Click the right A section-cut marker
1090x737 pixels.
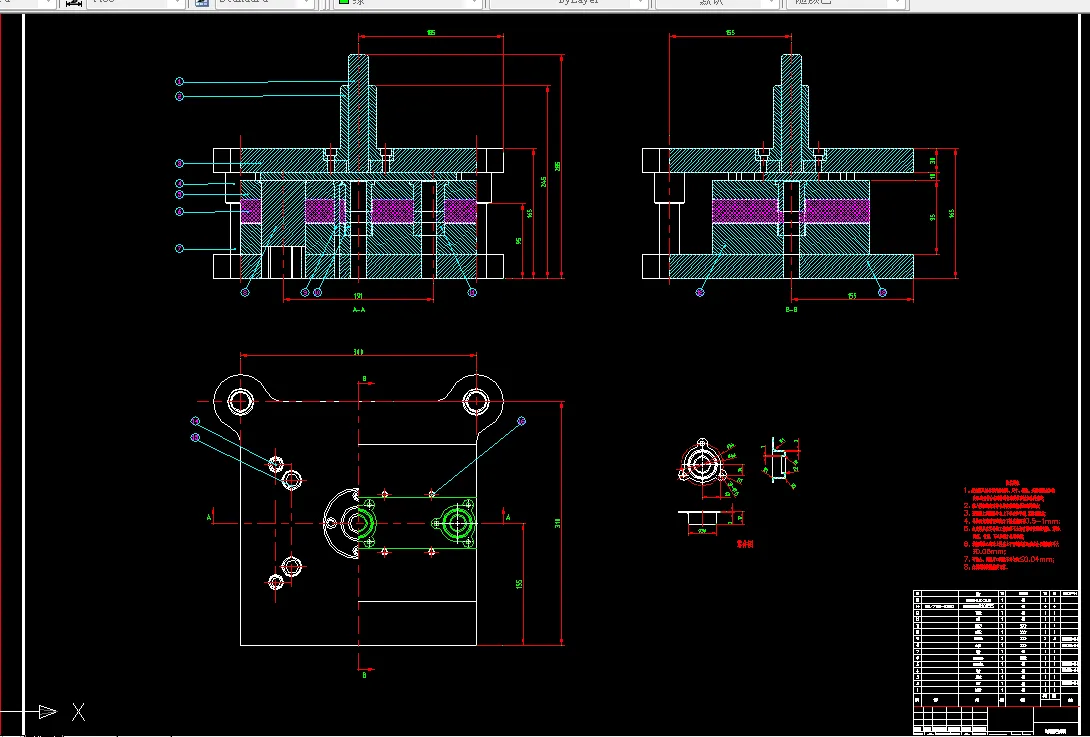point(508,517)
